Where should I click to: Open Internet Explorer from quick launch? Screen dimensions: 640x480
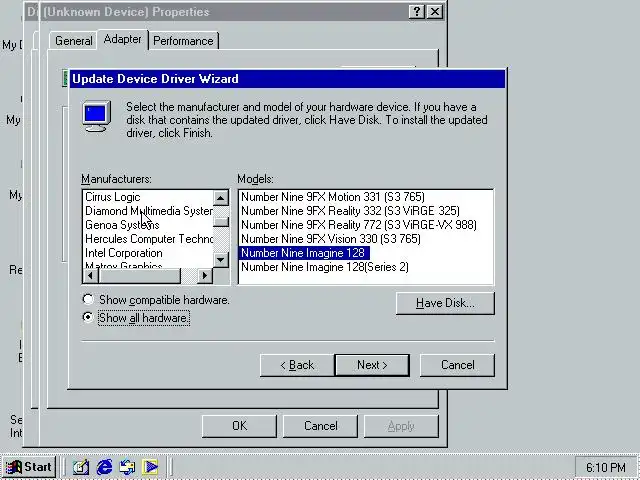click(104, 467)
